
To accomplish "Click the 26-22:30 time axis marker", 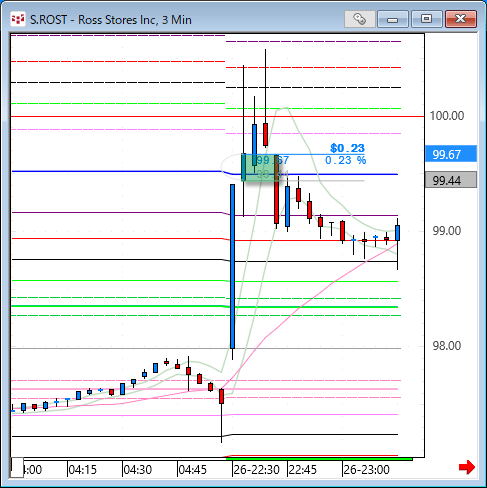I will point(256,470).
